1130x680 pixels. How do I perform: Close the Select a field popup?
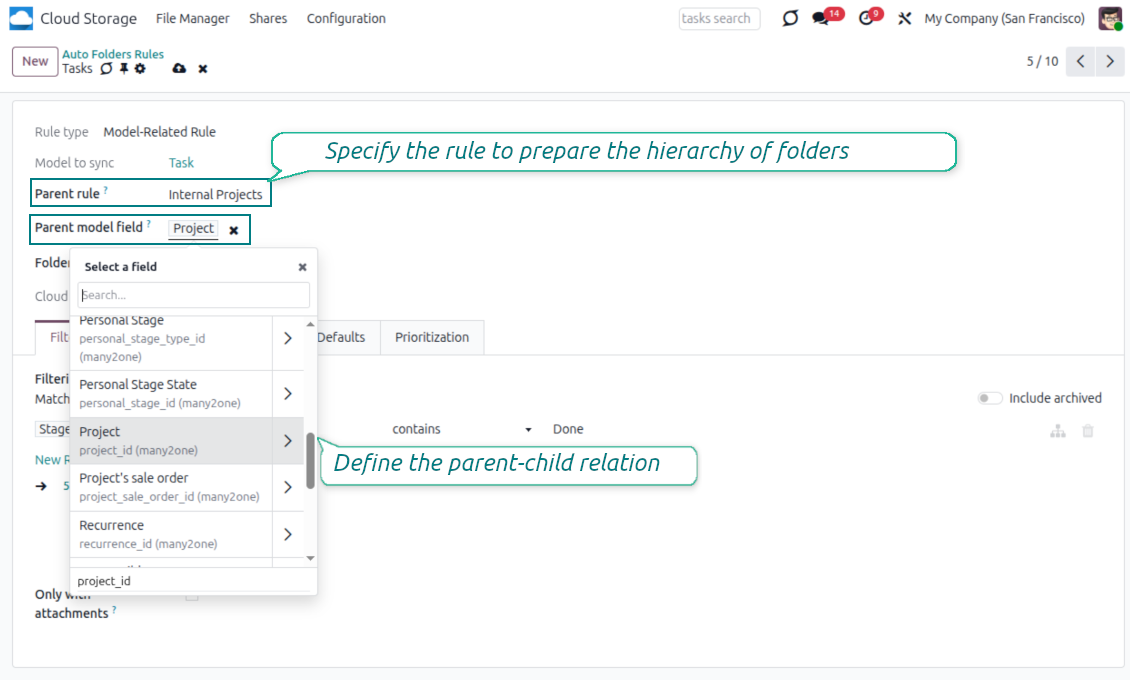[302, 267]
